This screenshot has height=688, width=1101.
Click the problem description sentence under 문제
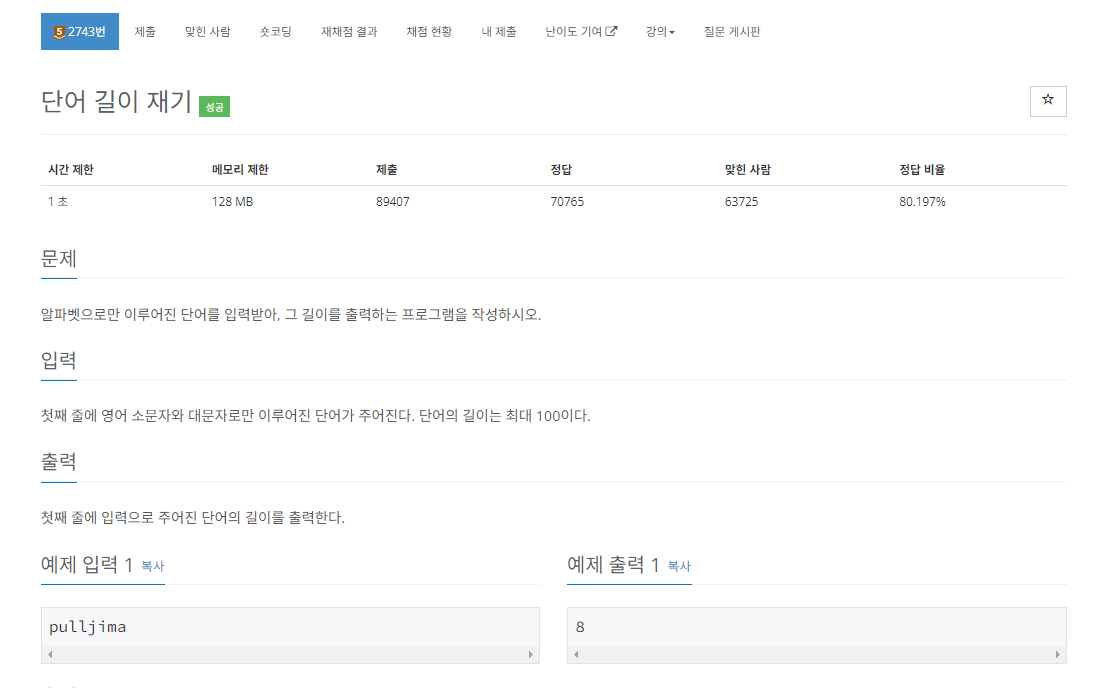pyautogui.click(x=291, y=315)
